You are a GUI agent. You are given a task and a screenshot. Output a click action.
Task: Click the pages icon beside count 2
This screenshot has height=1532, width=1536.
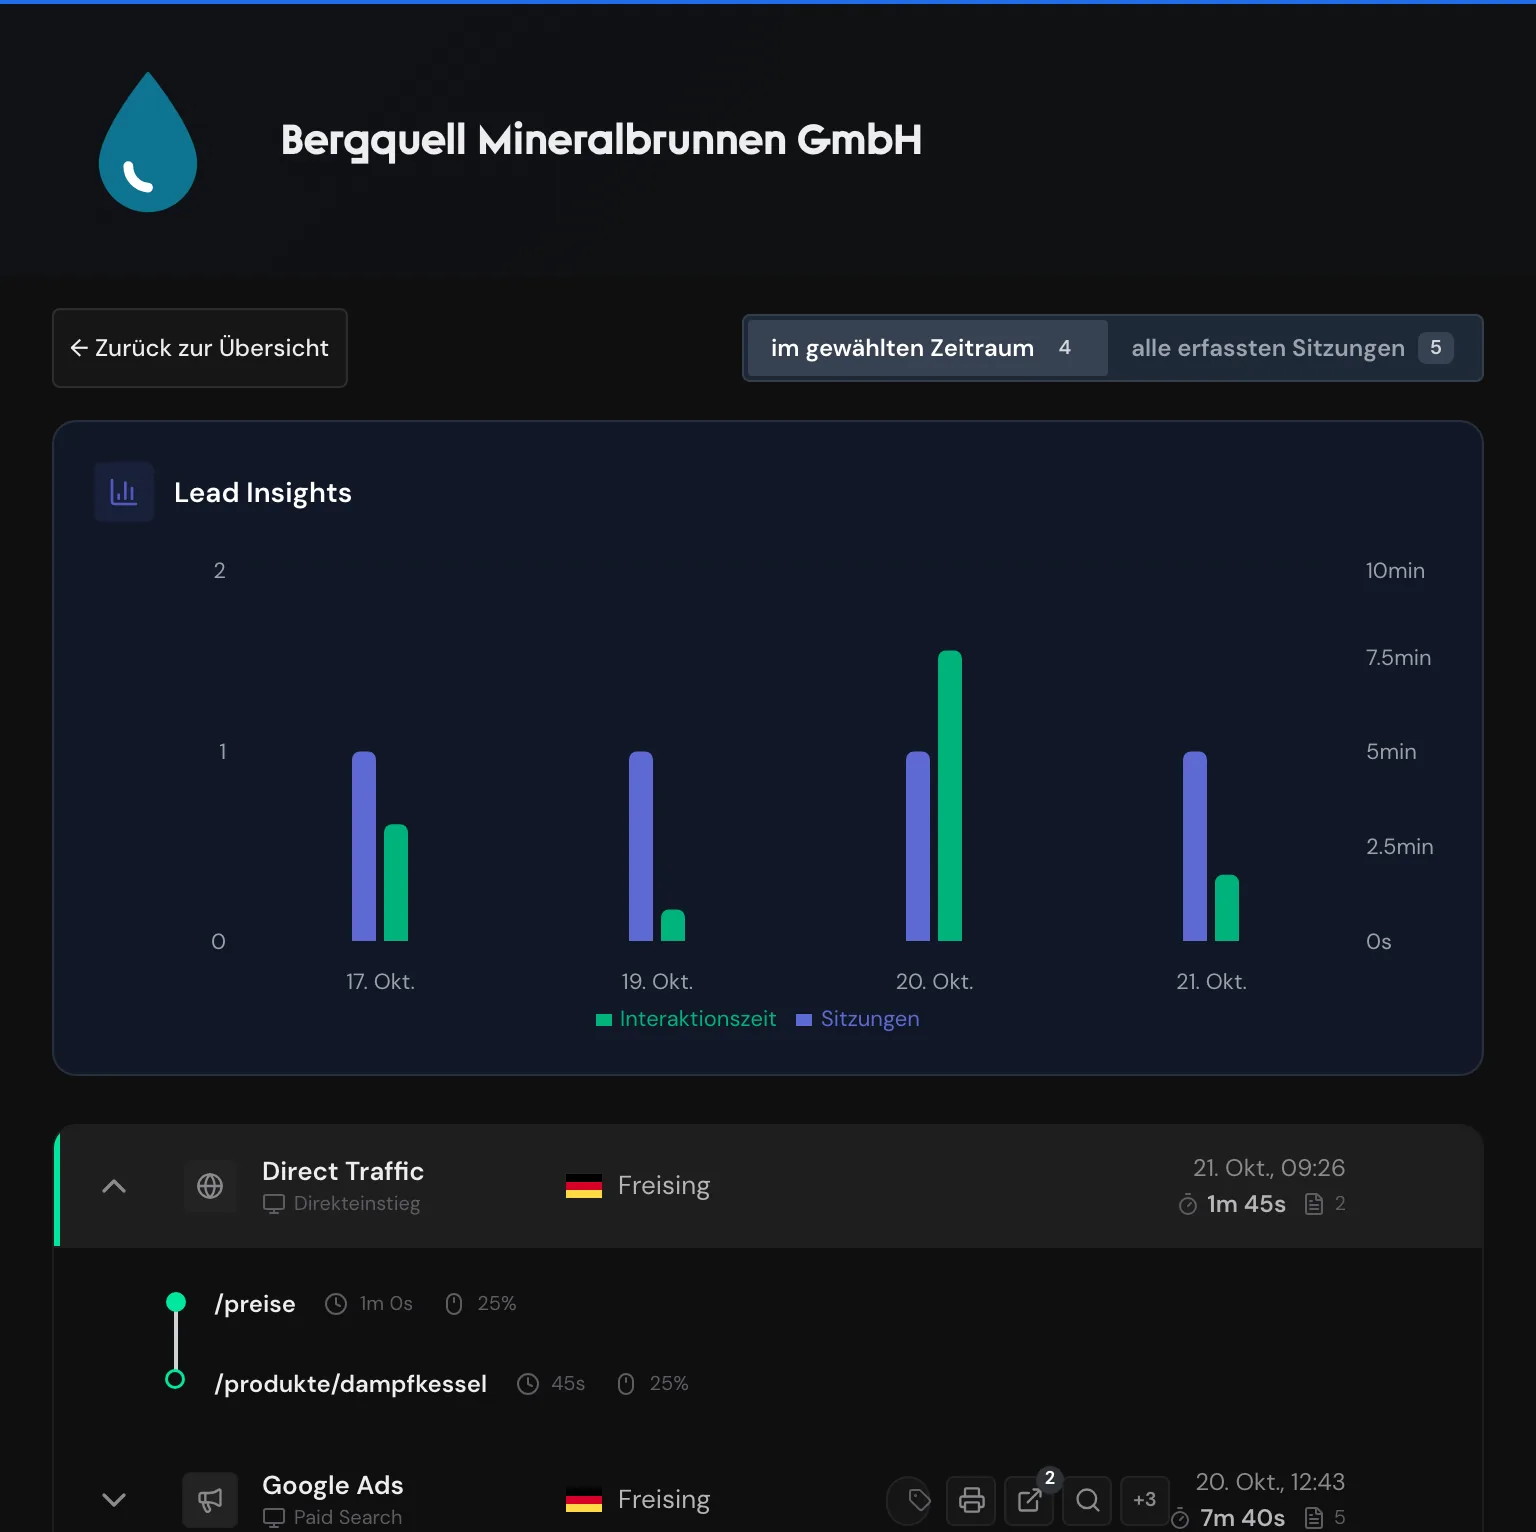coord(1314,1205)
